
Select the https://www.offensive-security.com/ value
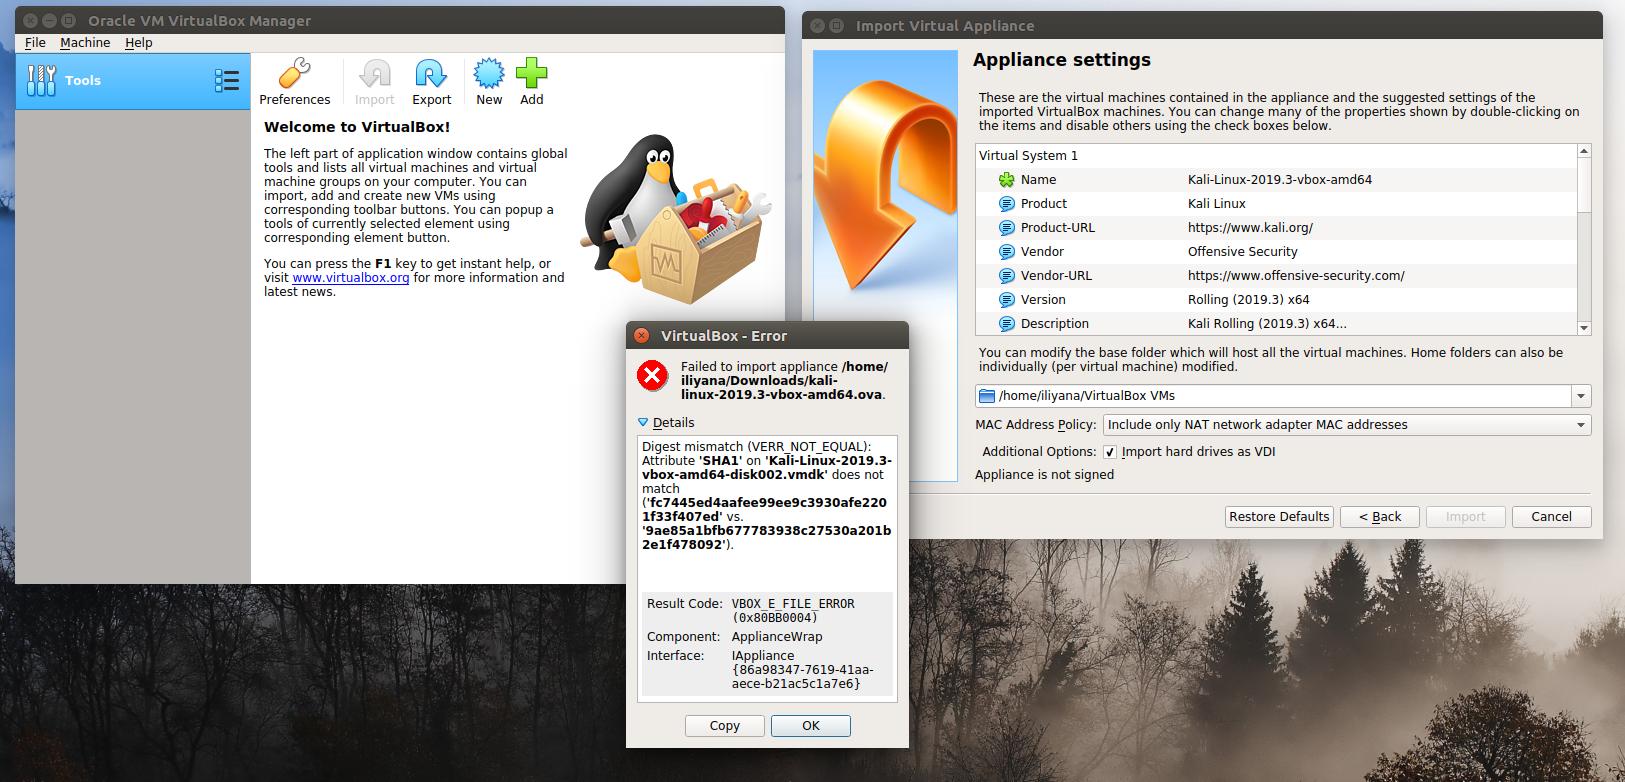[x=1296, y=276]
